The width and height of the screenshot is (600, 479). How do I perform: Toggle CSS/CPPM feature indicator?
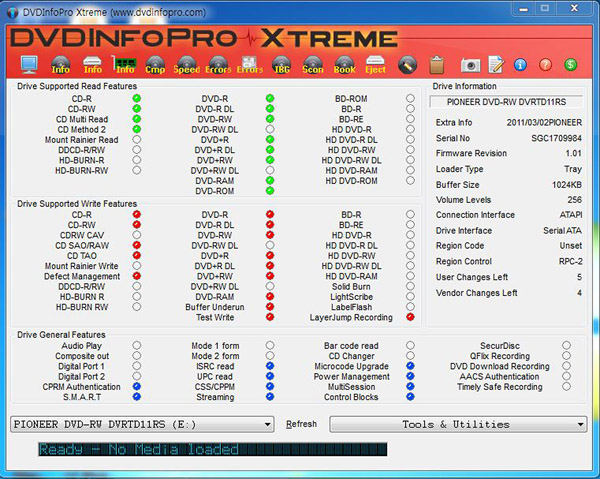pyautogui.click(x=270, y=386)
